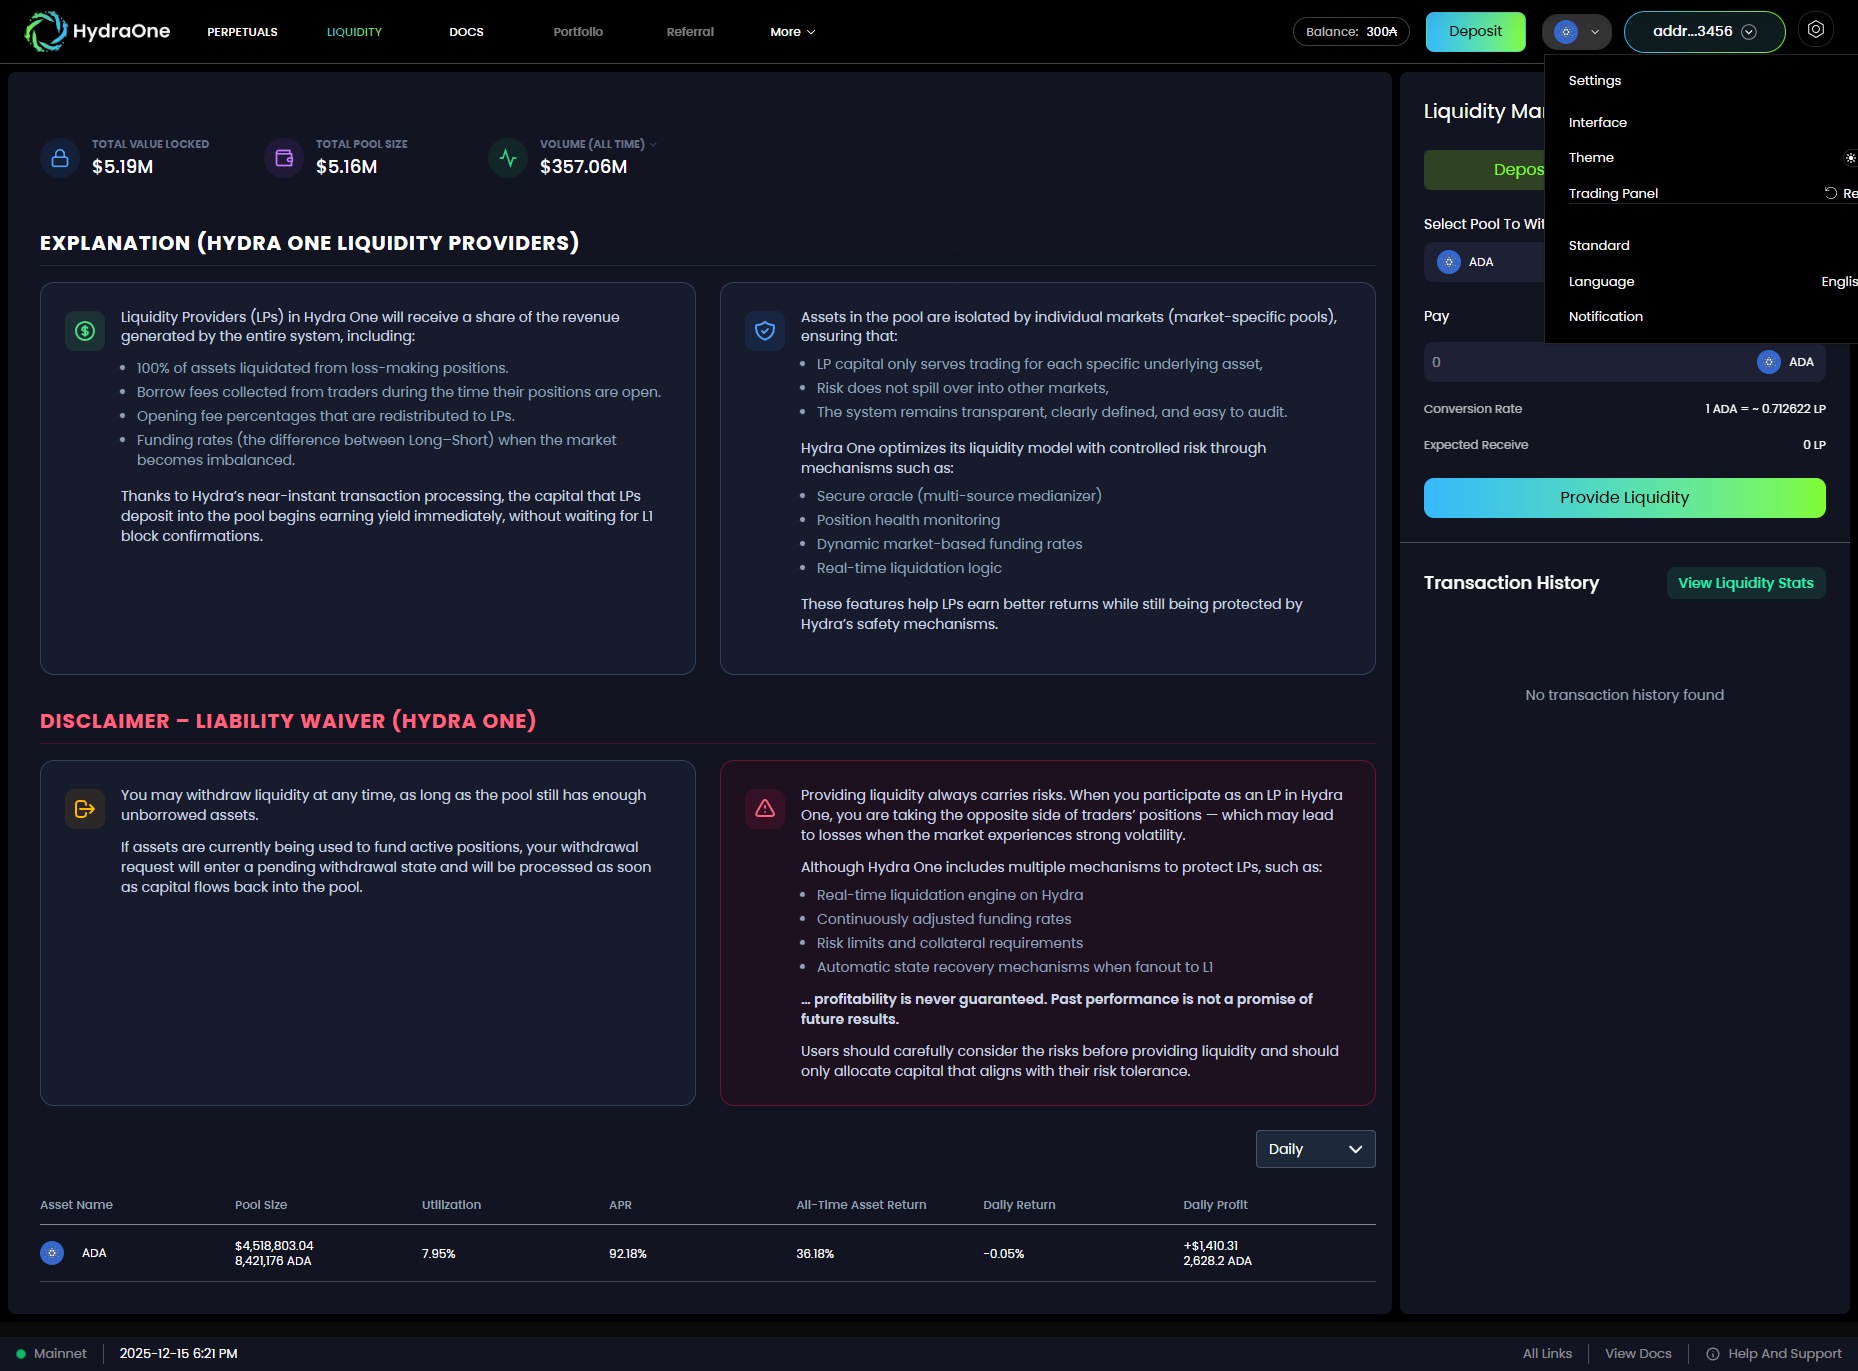Click the ADA icon in the Select Pool box

click(x=1448, y=262)
